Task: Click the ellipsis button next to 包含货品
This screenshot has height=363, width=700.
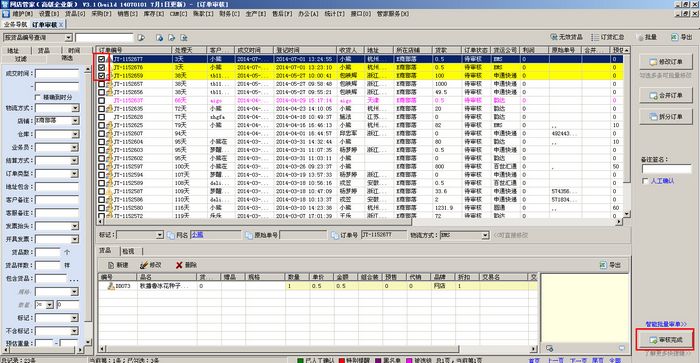Action: 74,279
